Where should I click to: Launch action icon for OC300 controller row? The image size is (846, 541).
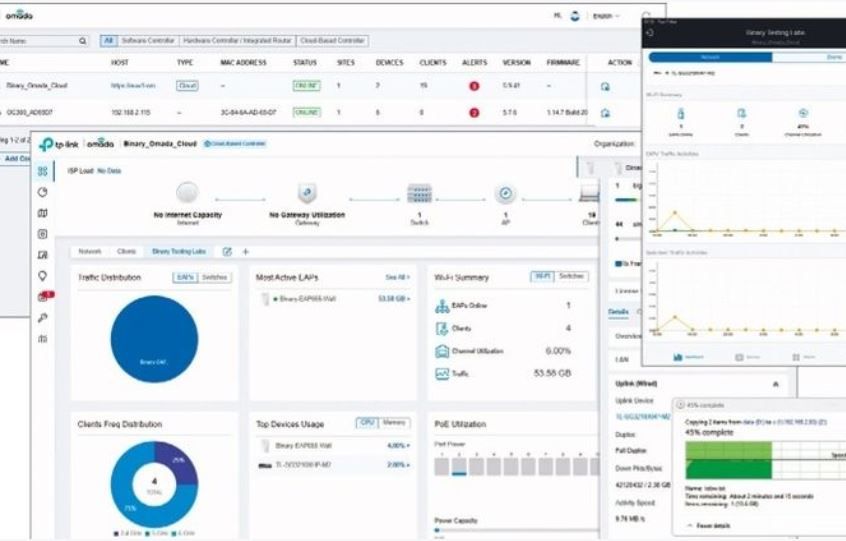[x=605, y=113]
